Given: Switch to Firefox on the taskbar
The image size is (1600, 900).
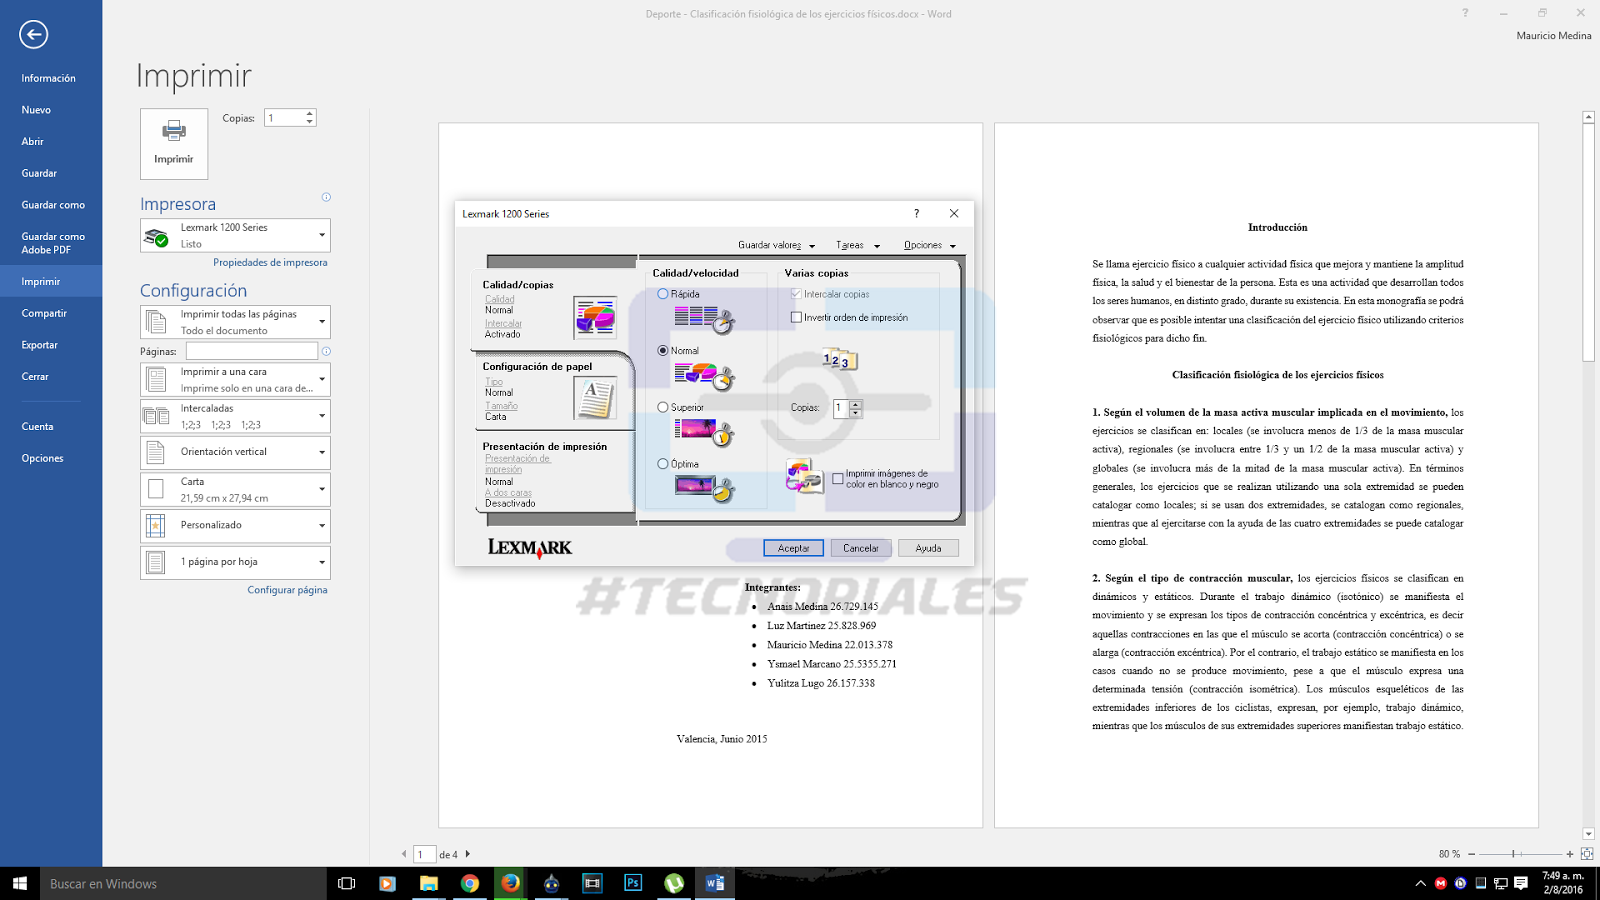Looking at the screenshot, I should coord(511,884).
